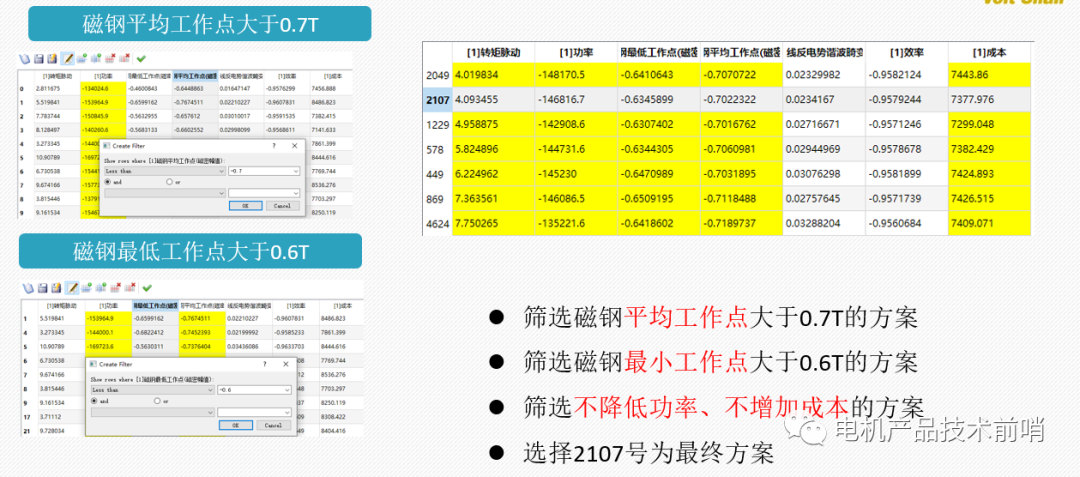The height and width of the screenshot is (477, 1080).
Task: Select the 'and' radio in the -0.6 filter dialog
Action: (x=94, y=401)
